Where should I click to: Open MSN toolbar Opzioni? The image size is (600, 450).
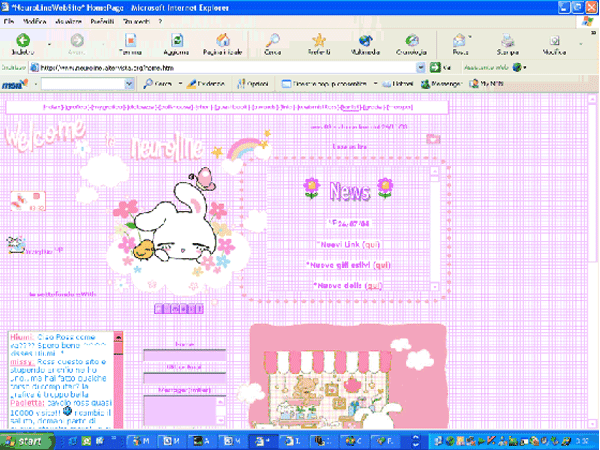253,84
